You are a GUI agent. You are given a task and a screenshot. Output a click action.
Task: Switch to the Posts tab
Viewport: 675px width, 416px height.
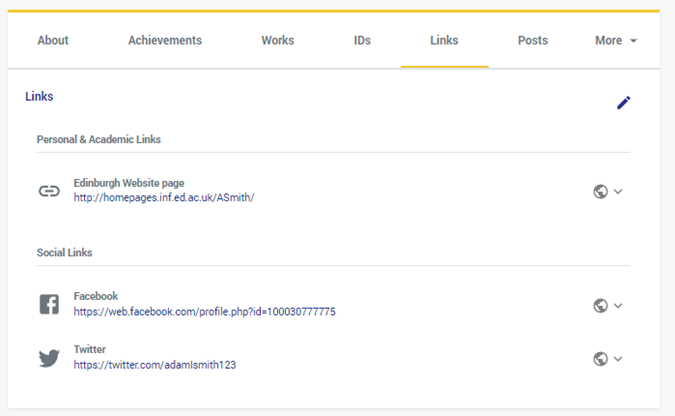pyautogui.click(x=533, y=41)
